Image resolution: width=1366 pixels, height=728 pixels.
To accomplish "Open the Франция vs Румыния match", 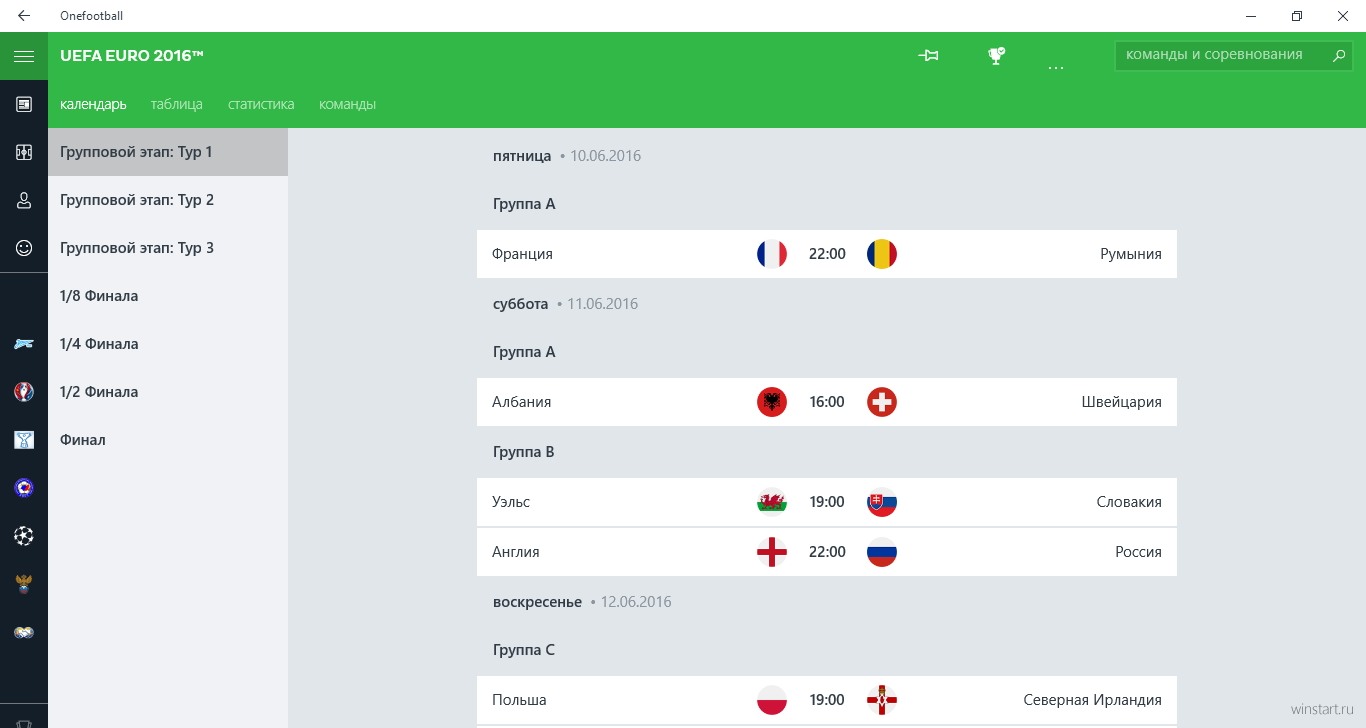I will coord(827,254).
